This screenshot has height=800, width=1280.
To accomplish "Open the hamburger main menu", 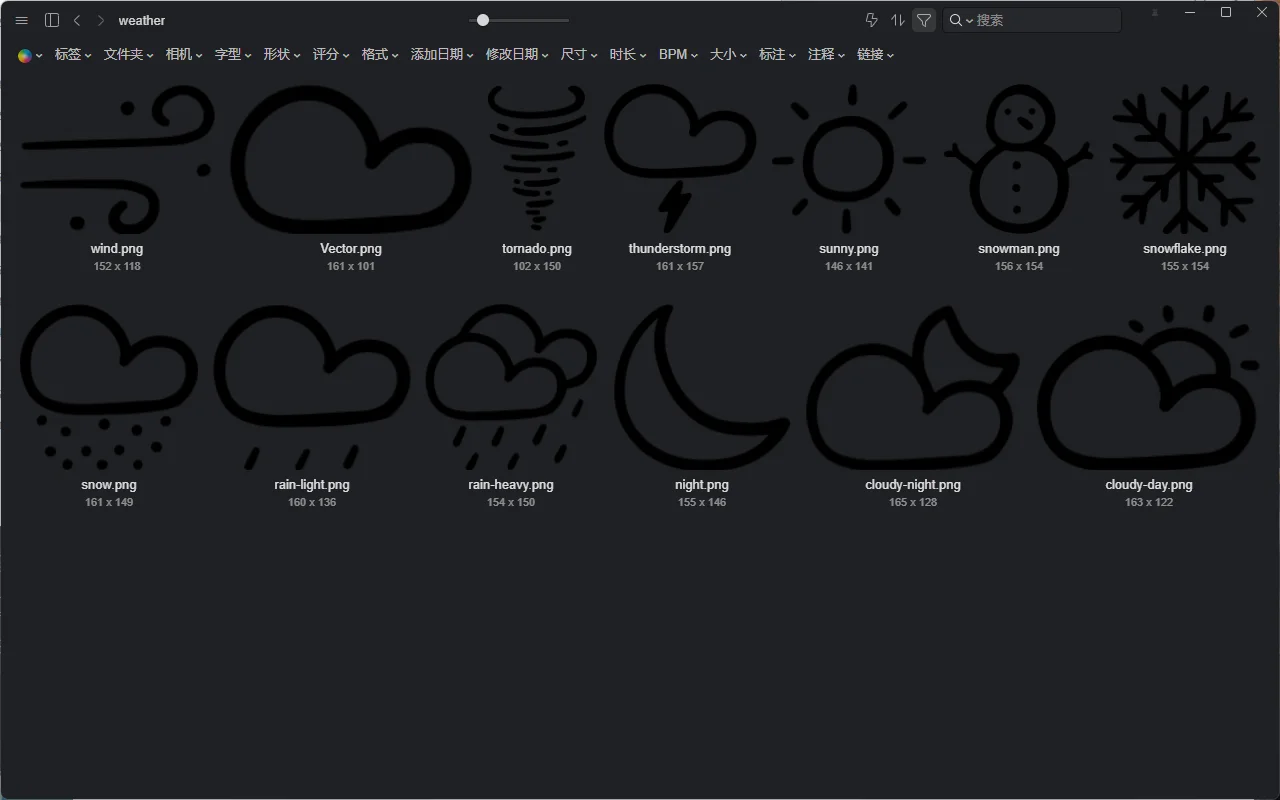I will pyautogui.click(x=22, y=20).
